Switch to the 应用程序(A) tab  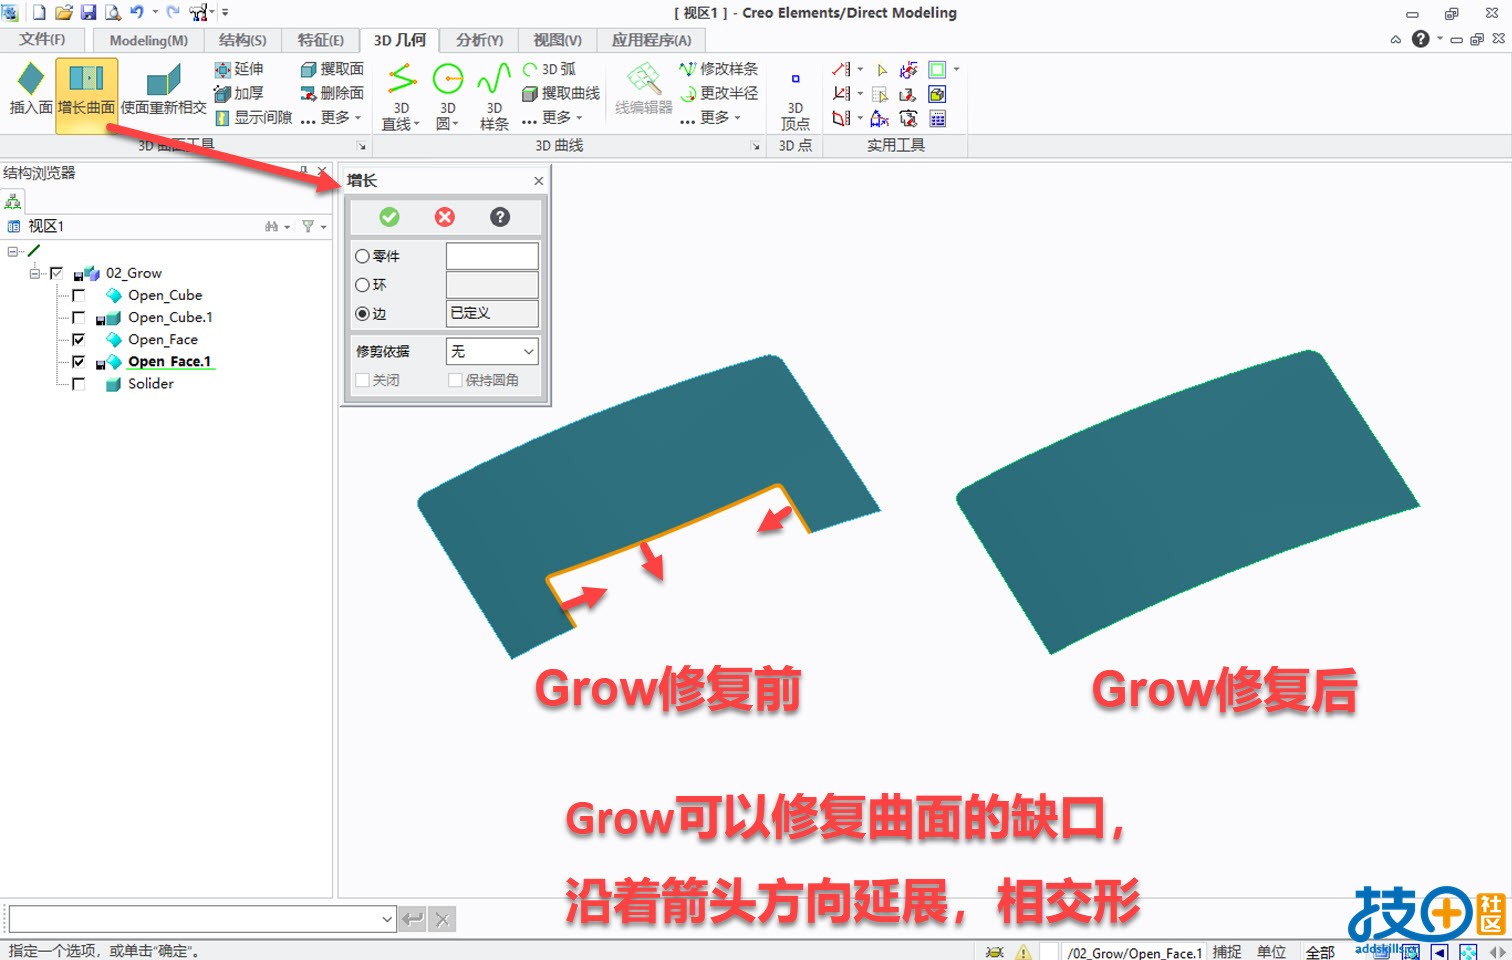click(x=652, y=40)
